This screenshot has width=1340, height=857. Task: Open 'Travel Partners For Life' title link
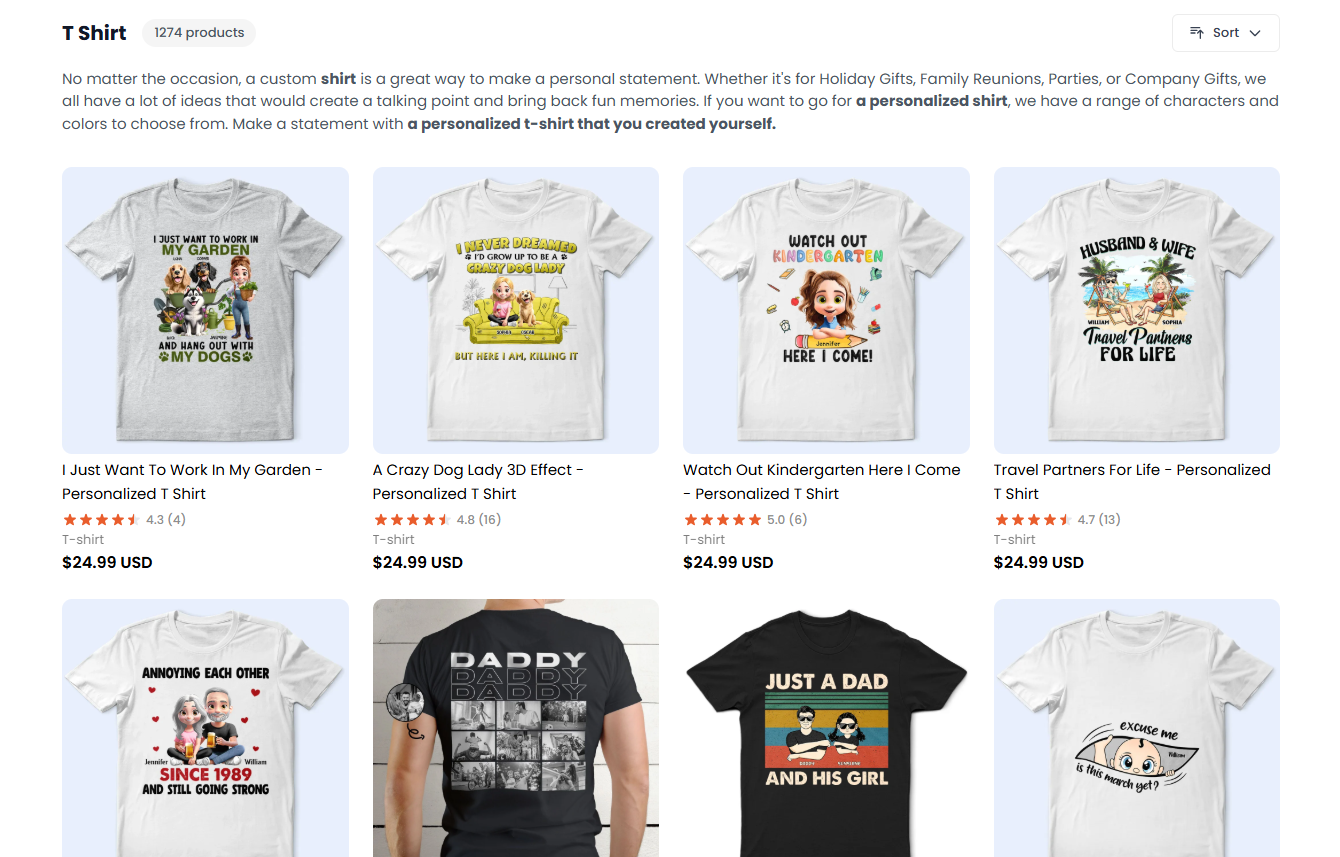(x=1132, y=482)
